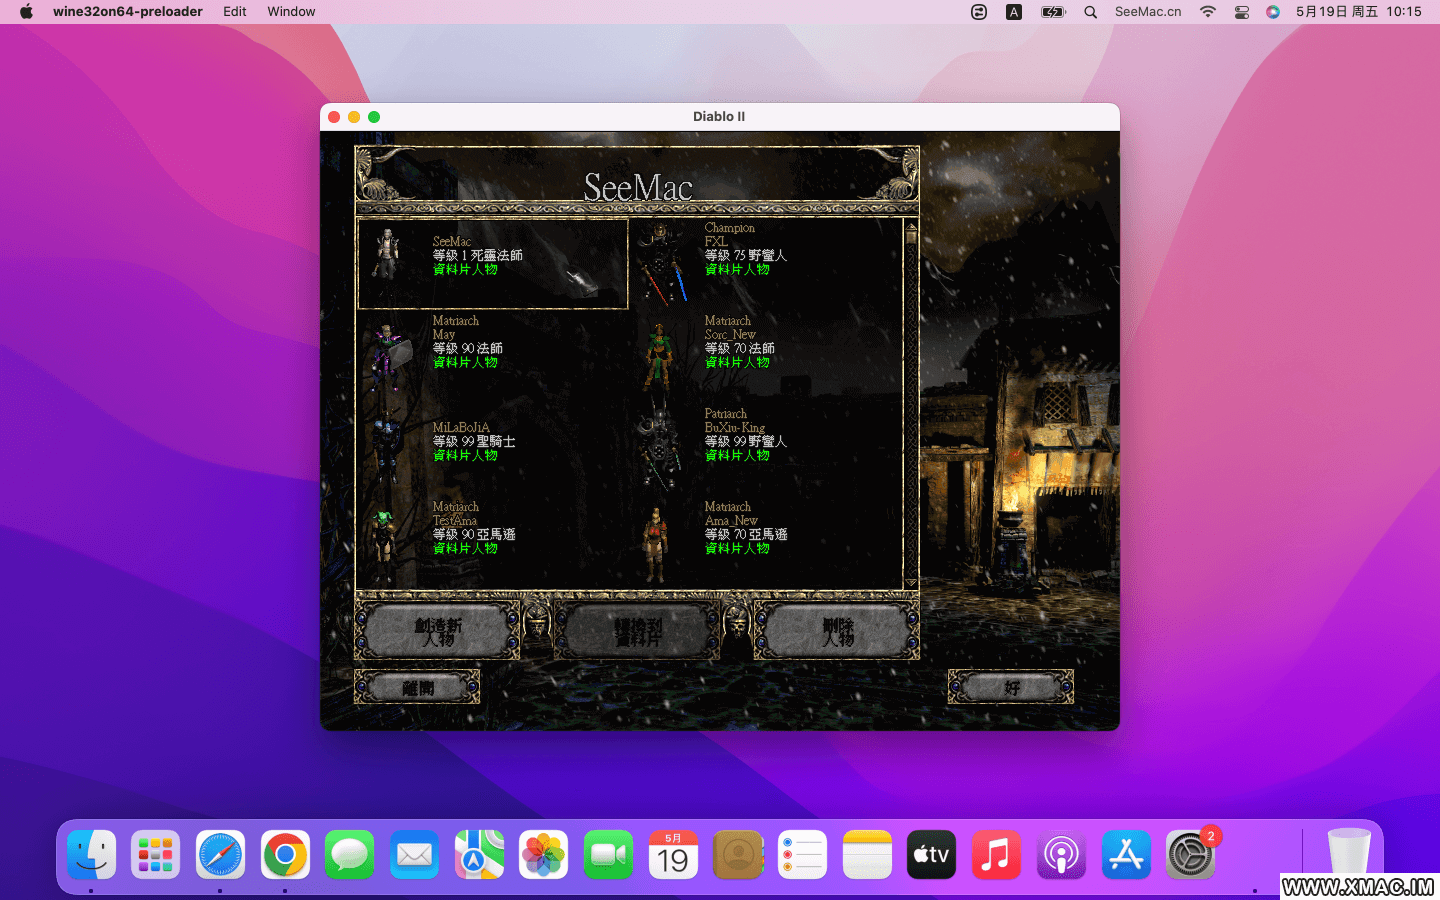Open Podcasts from the Dock
Screen dimensions: 1440x900
pyautogui.click(x=1061, y=855)
